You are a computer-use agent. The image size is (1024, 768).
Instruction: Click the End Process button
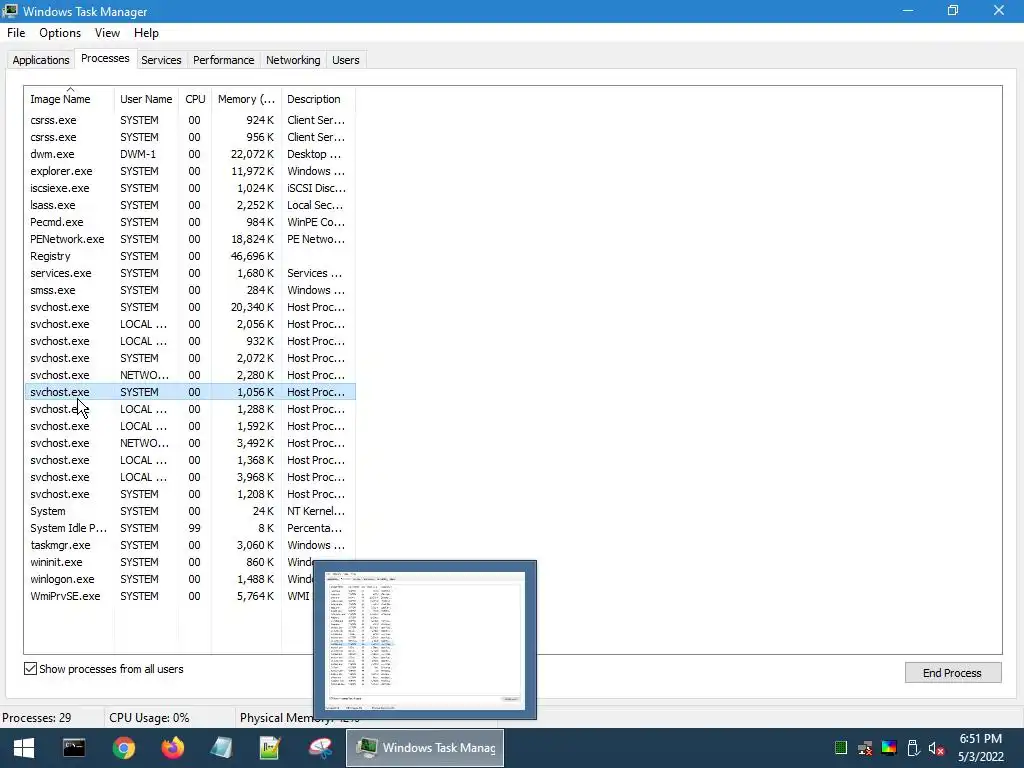(952, 673)
